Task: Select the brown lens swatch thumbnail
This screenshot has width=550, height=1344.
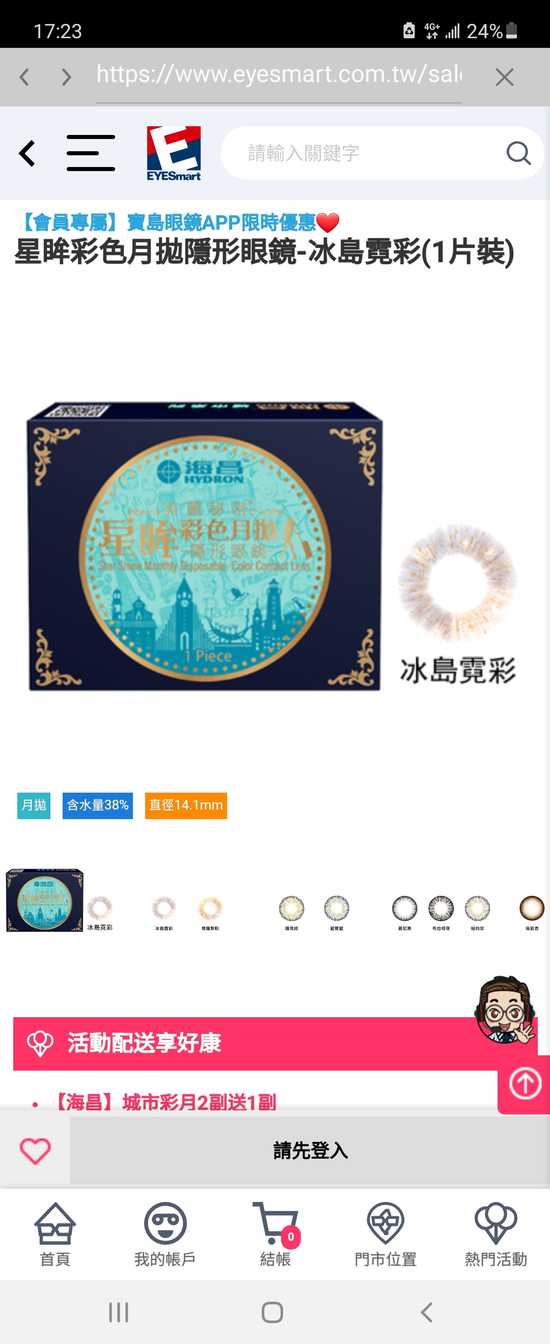Action: tap(532, 908)
